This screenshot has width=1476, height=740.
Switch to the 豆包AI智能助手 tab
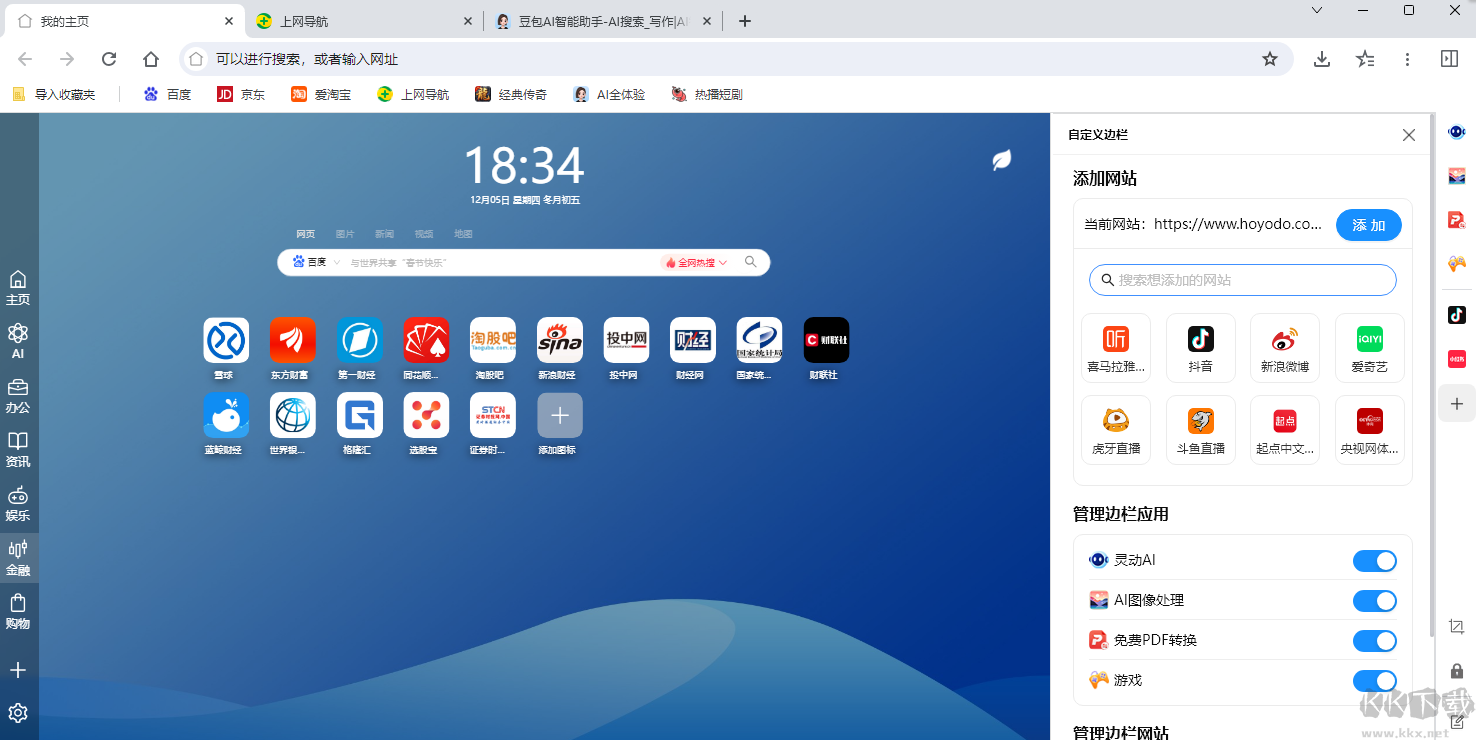coord(604,21)
